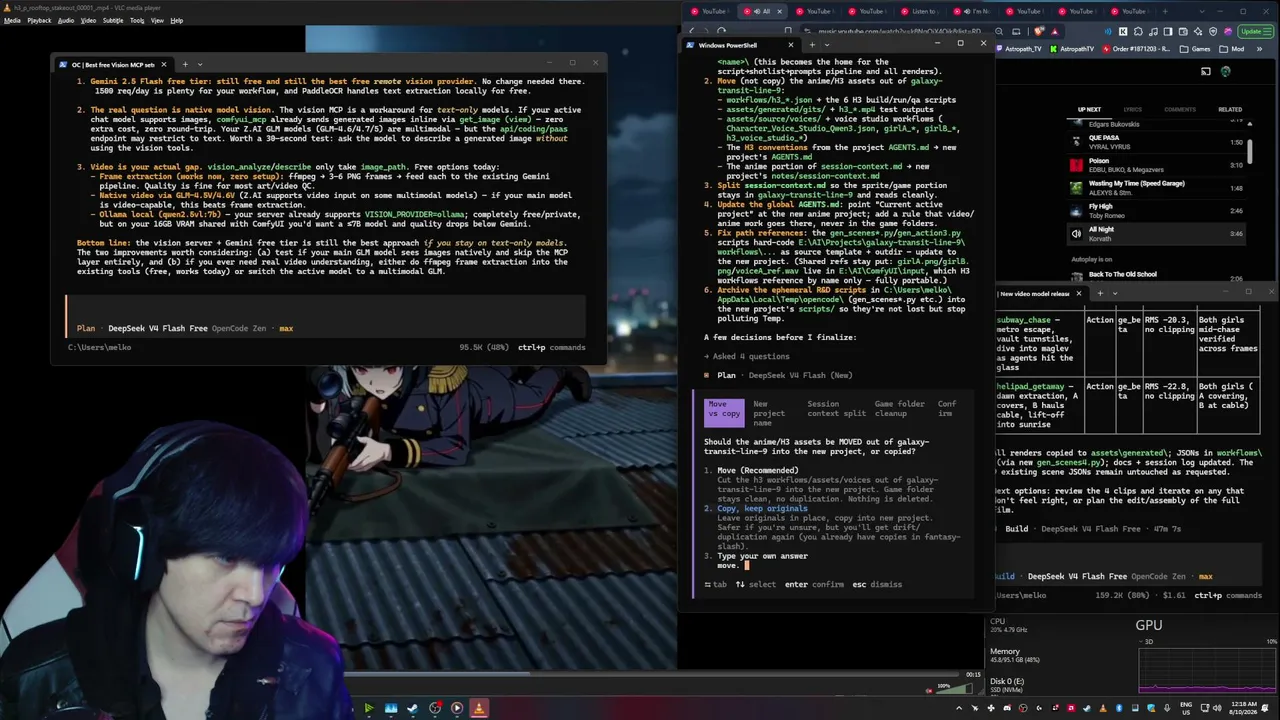Open VLC from the Windows taskbar
Screen dimensions: 1280x720
479,708
